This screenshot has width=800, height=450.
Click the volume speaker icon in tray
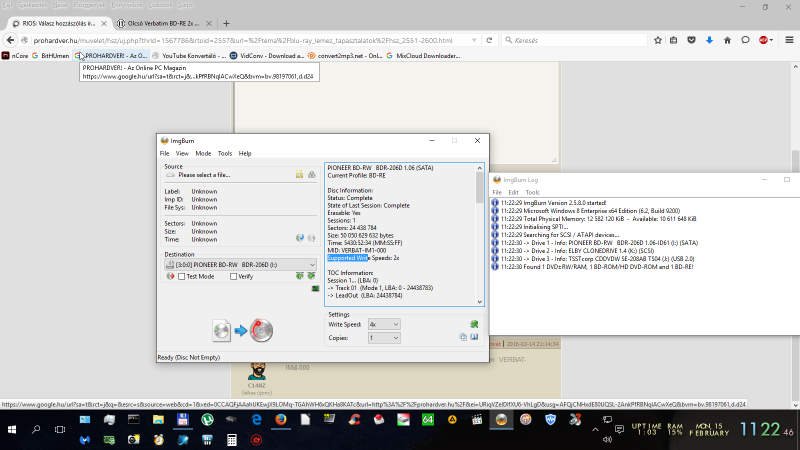(607, 440)
